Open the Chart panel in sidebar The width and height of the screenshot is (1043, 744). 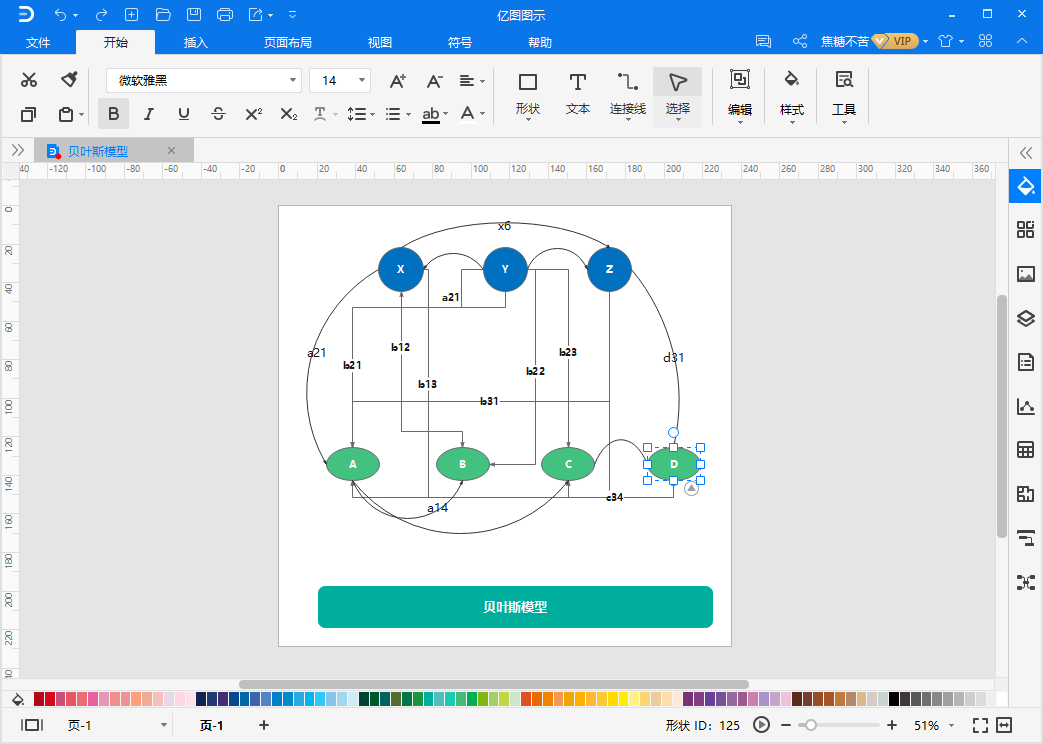click(1025, 406)
